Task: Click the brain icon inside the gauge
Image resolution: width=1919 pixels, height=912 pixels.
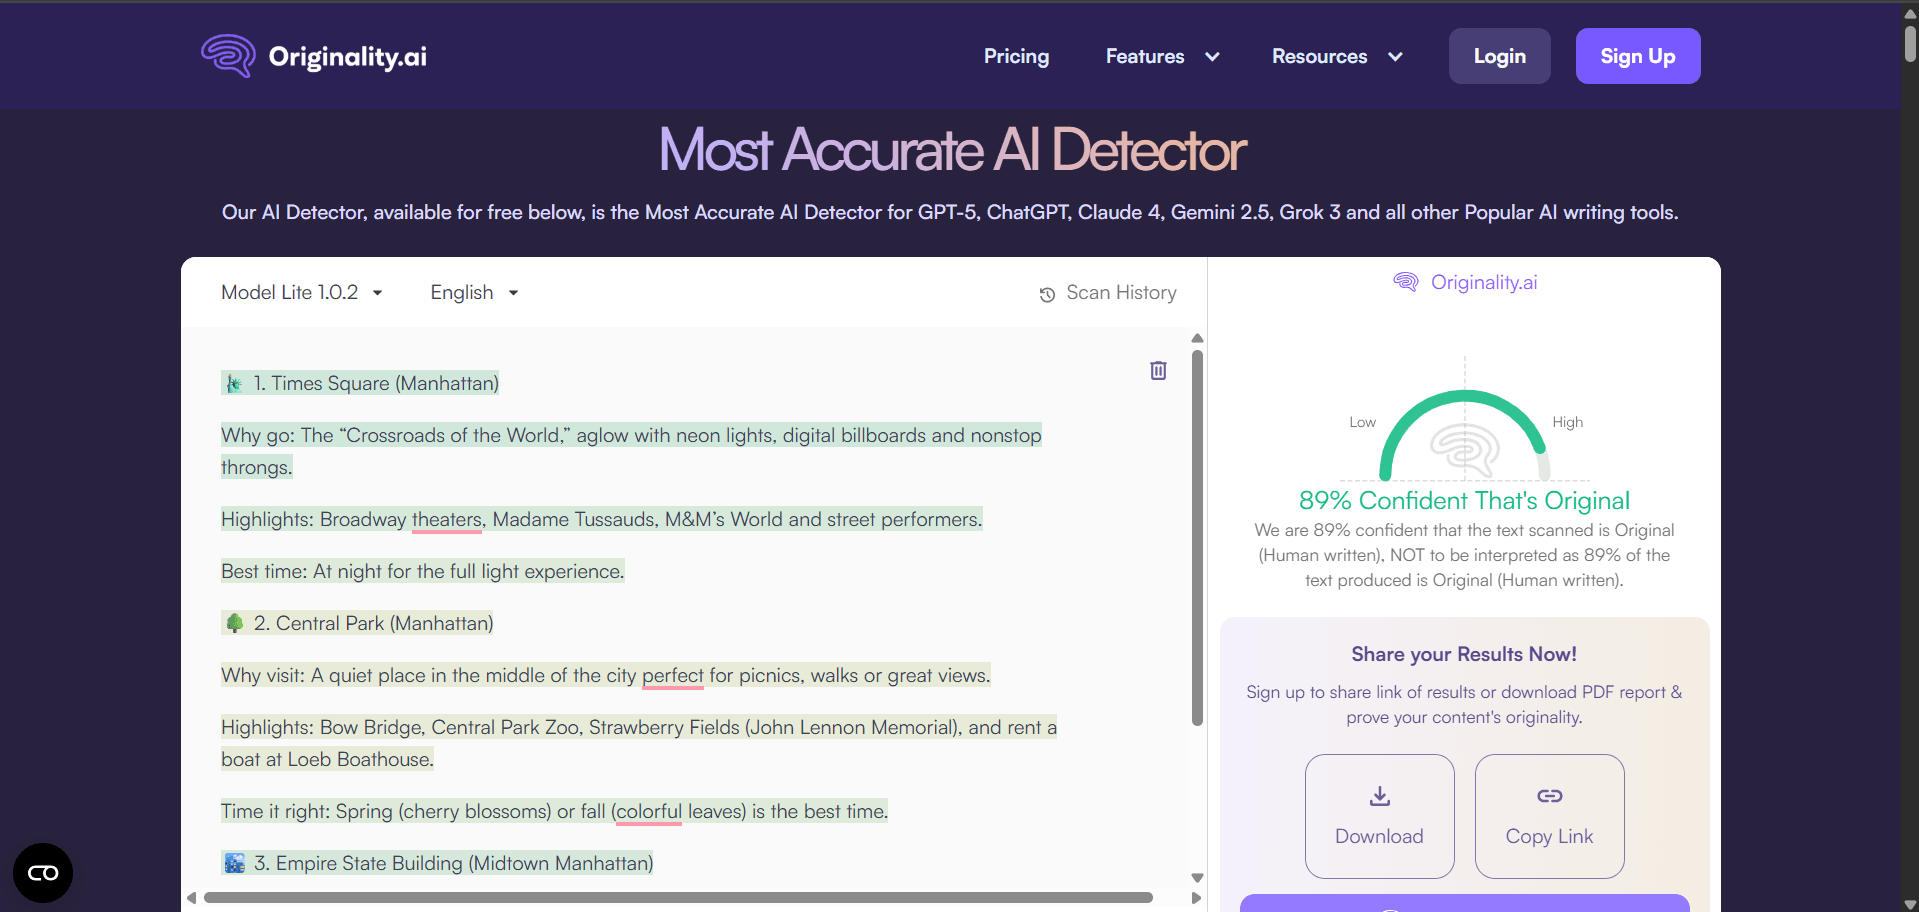Action: (1465, 450)
